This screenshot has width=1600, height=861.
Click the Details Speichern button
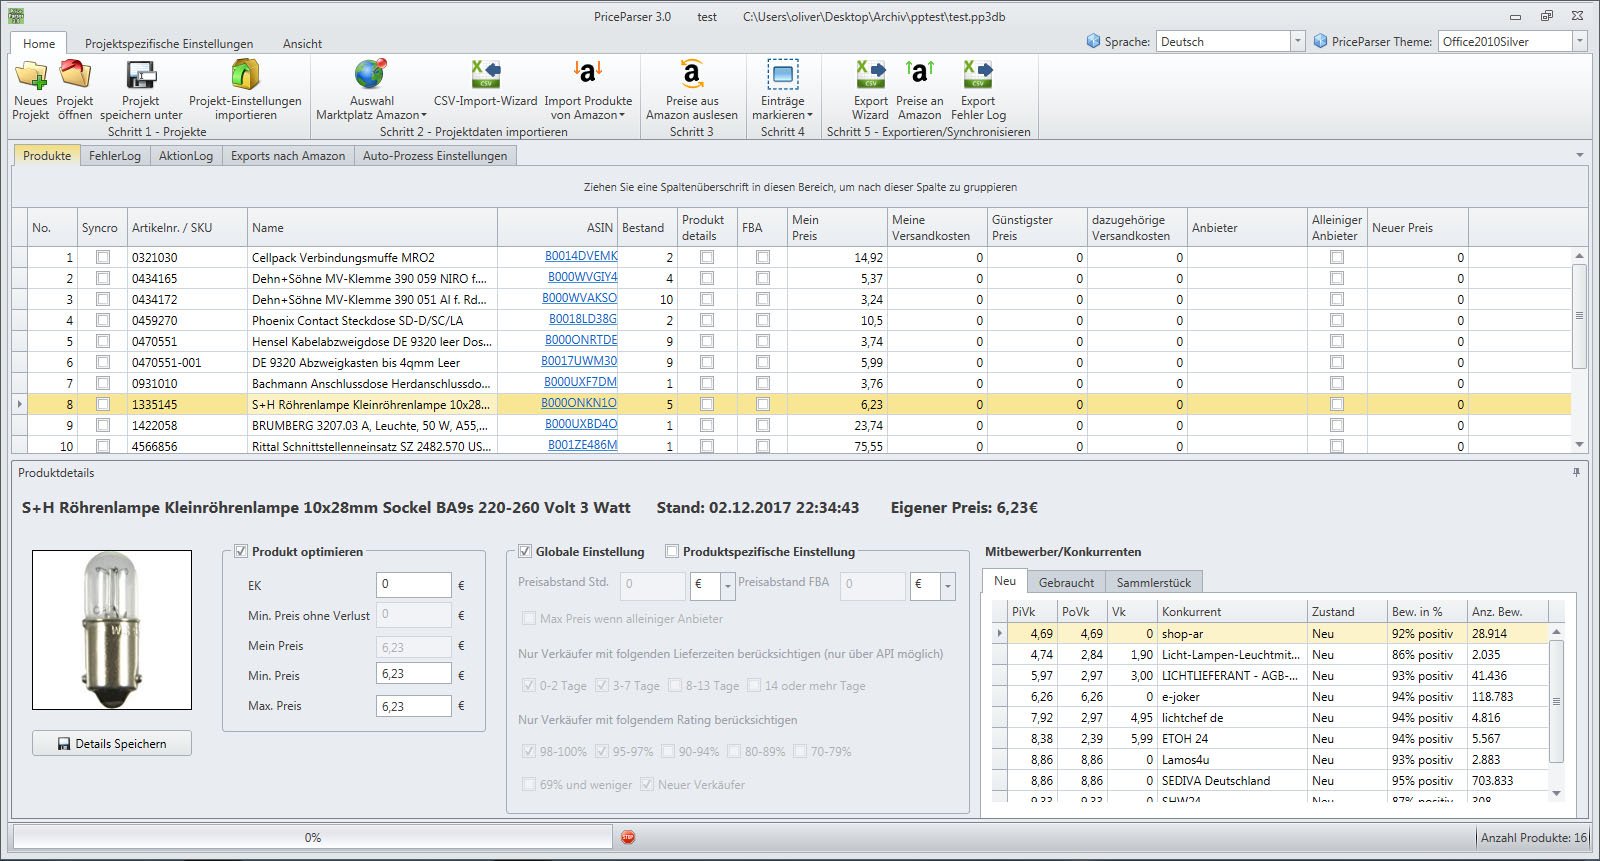112,743
